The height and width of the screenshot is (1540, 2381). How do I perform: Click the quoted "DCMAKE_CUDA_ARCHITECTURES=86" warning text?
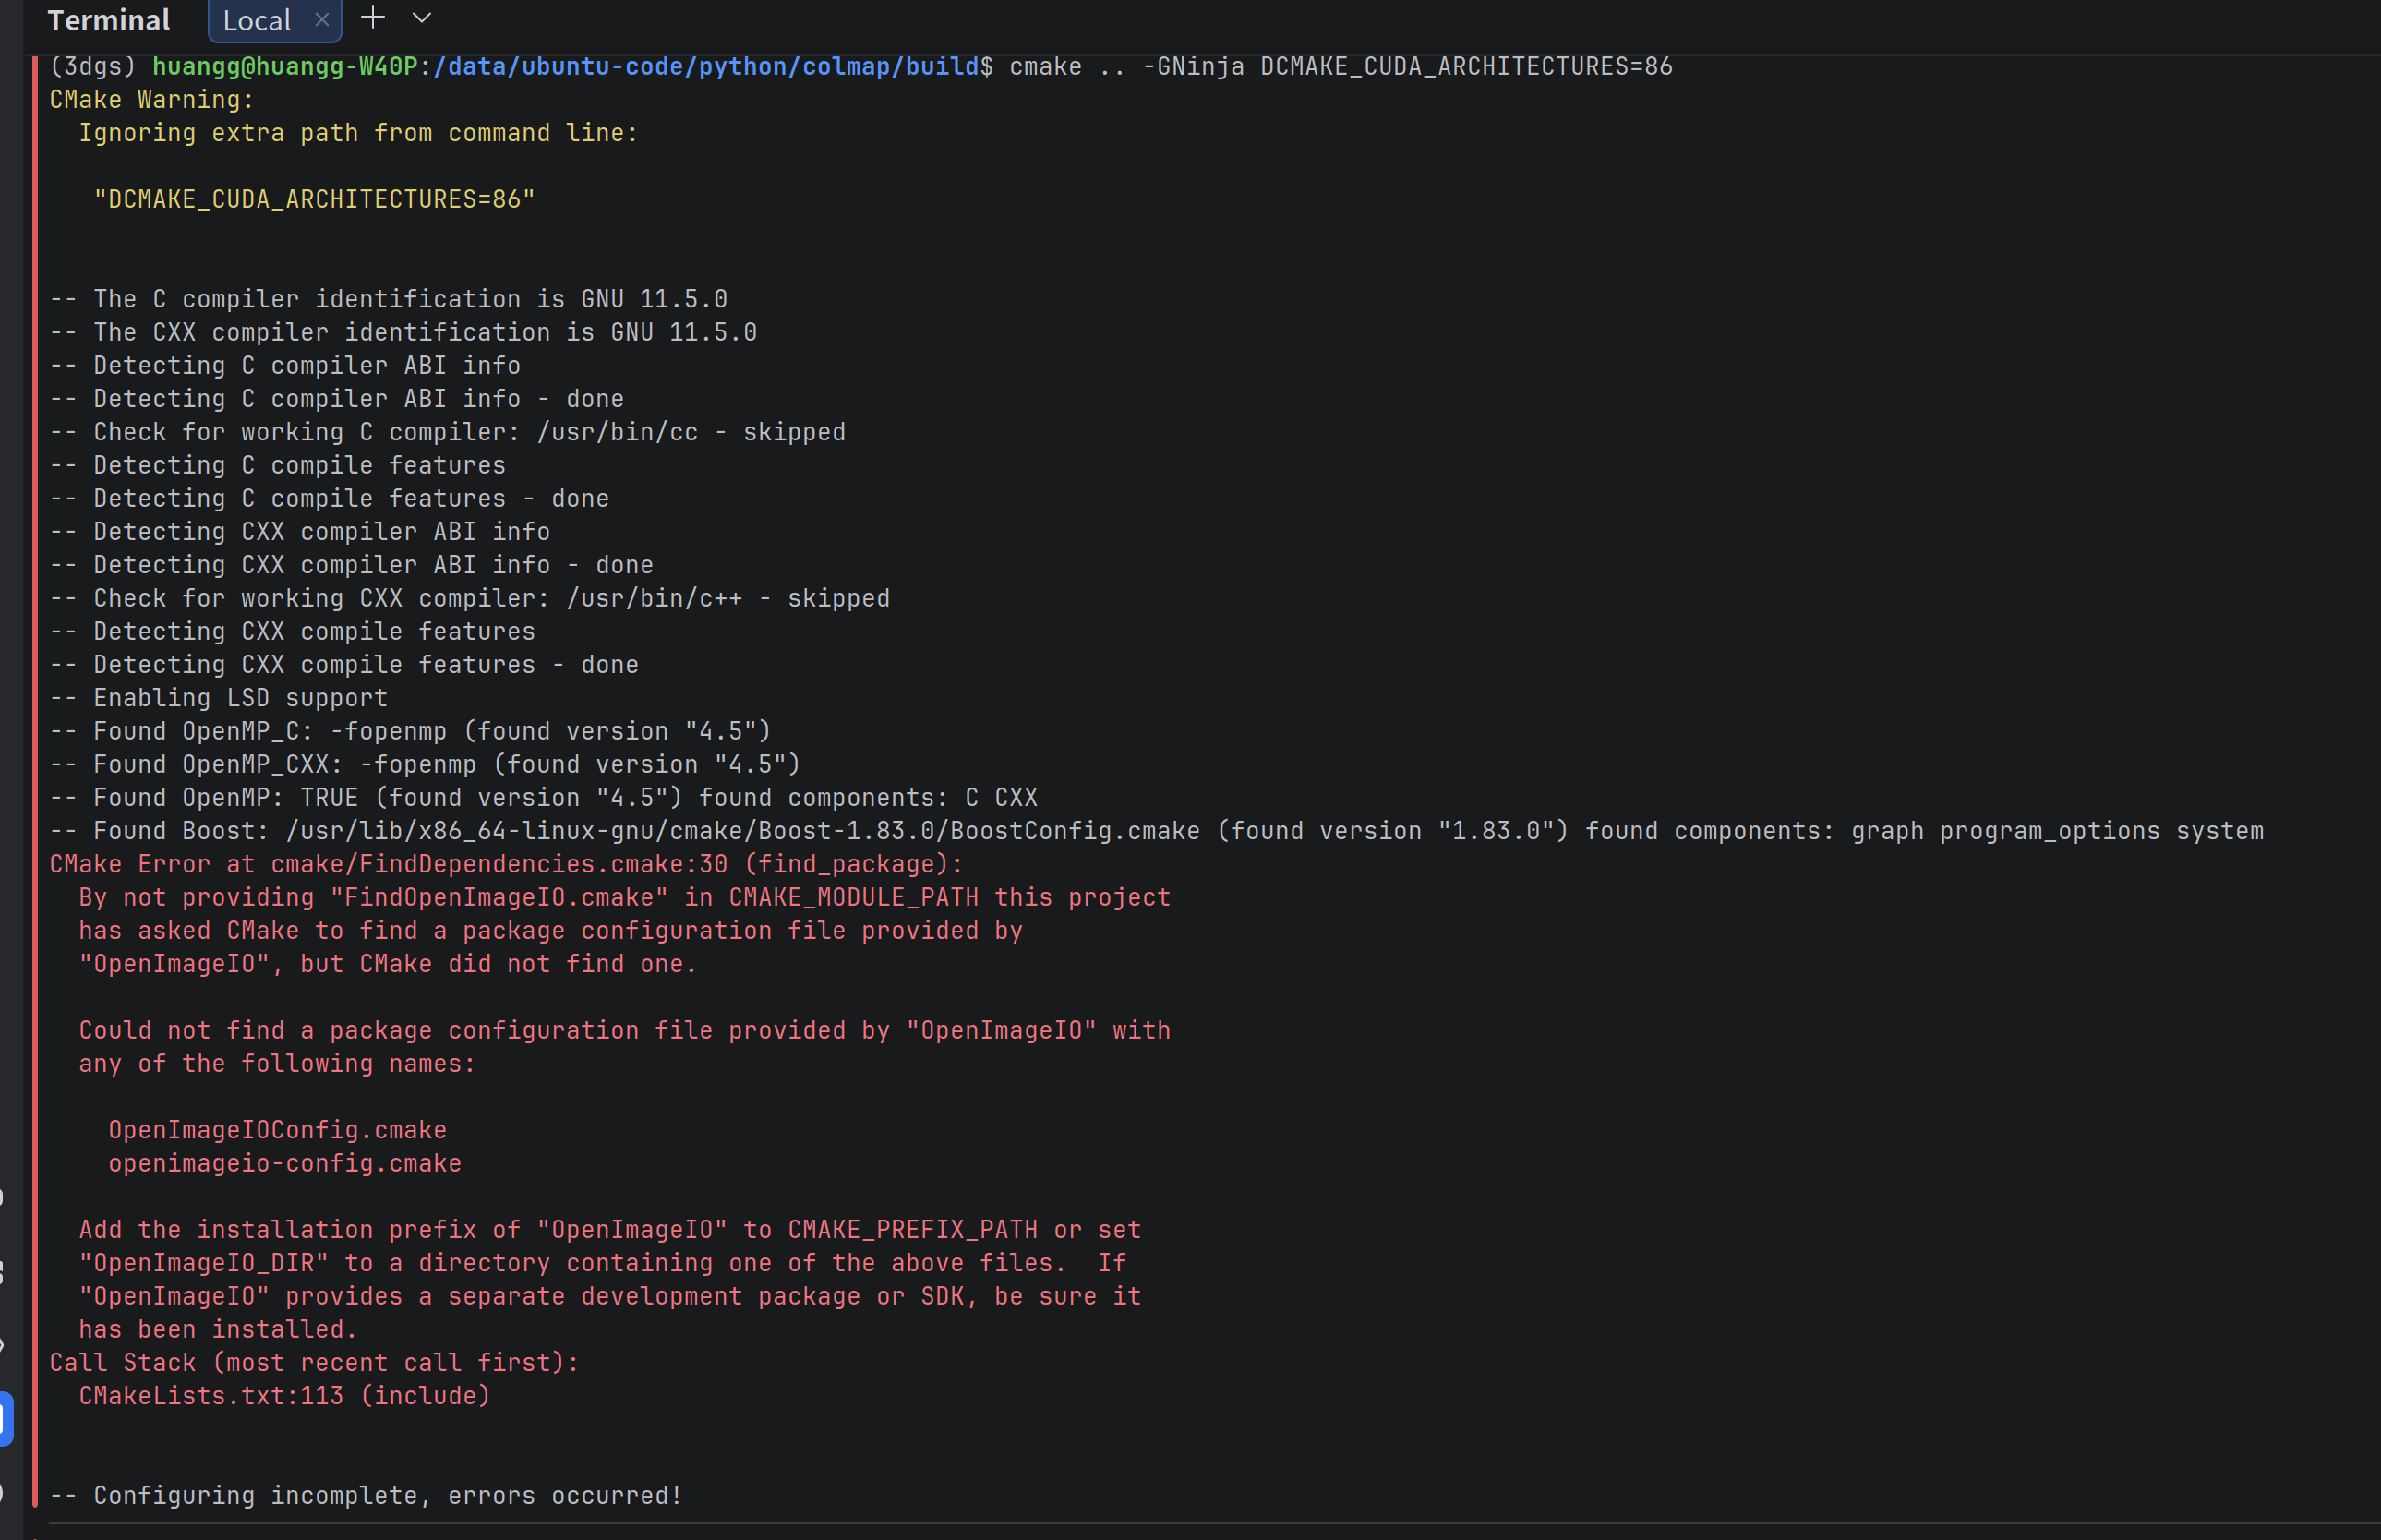coord(314,199)
